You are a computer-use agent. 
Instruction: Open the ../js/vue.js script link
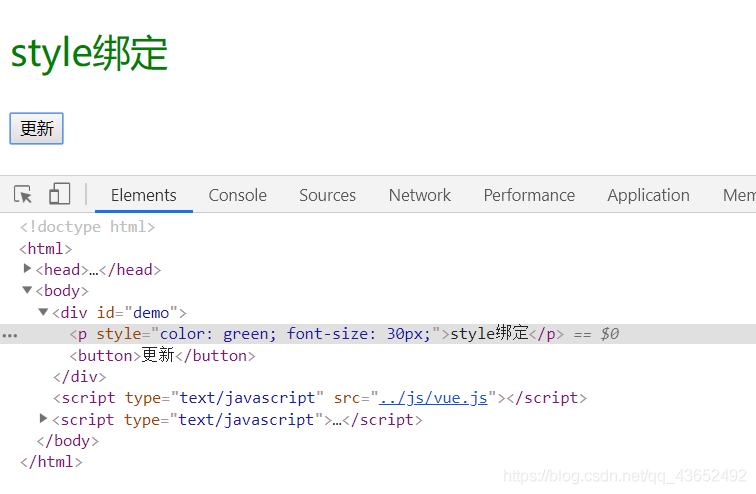pyautogui.click(x=433, y=398)
